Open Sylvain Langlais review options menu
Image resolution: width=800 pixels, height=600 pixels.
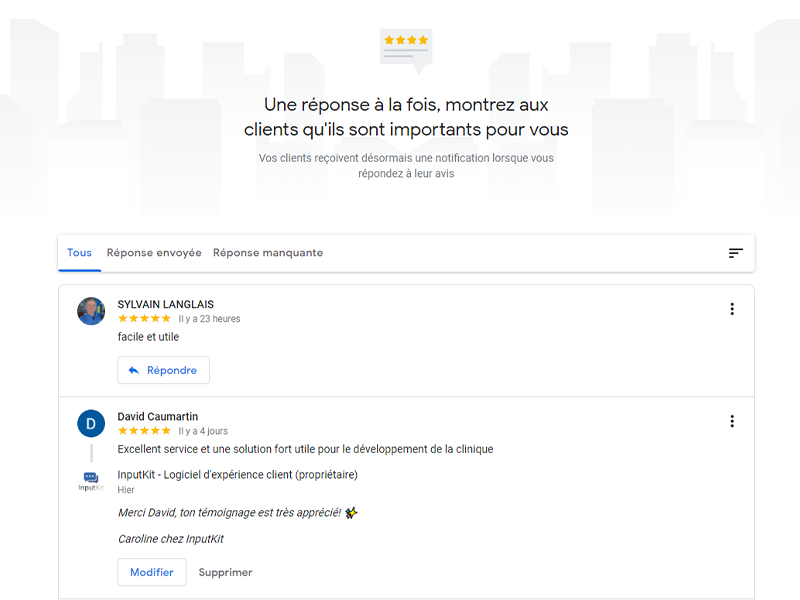pos(732,309)
